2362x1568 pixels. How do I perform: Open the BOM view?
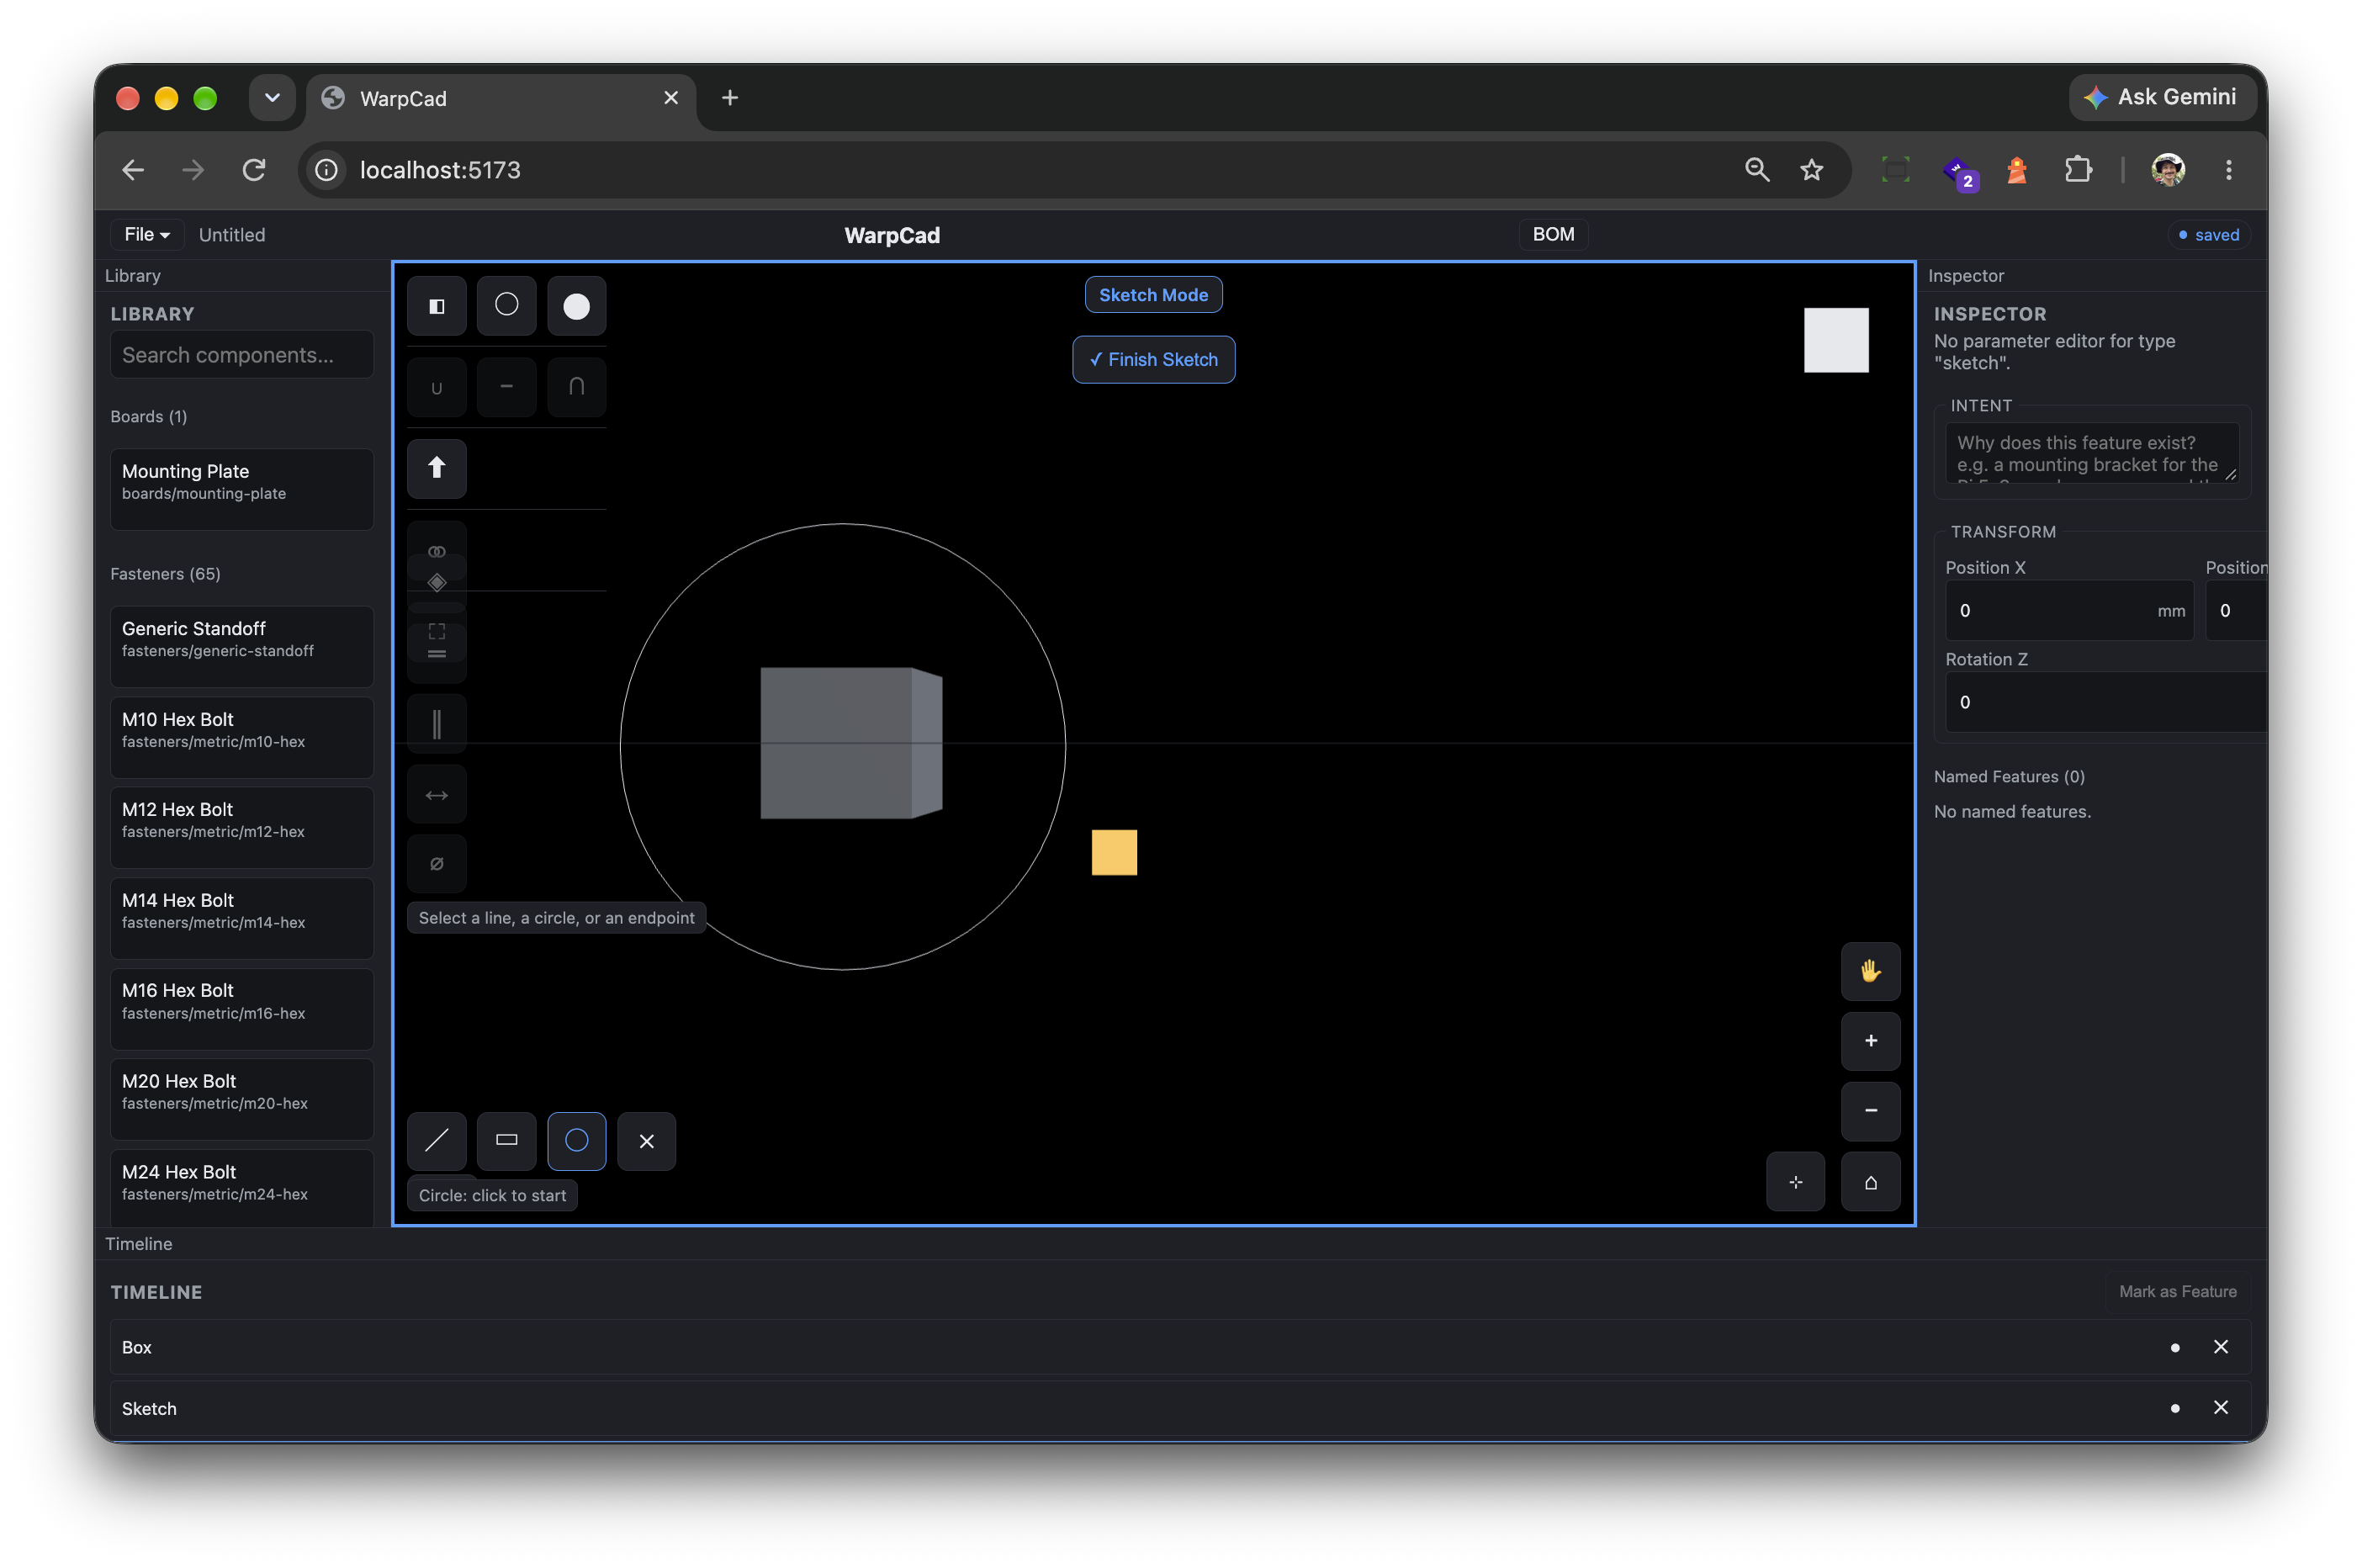point(1553,234)
